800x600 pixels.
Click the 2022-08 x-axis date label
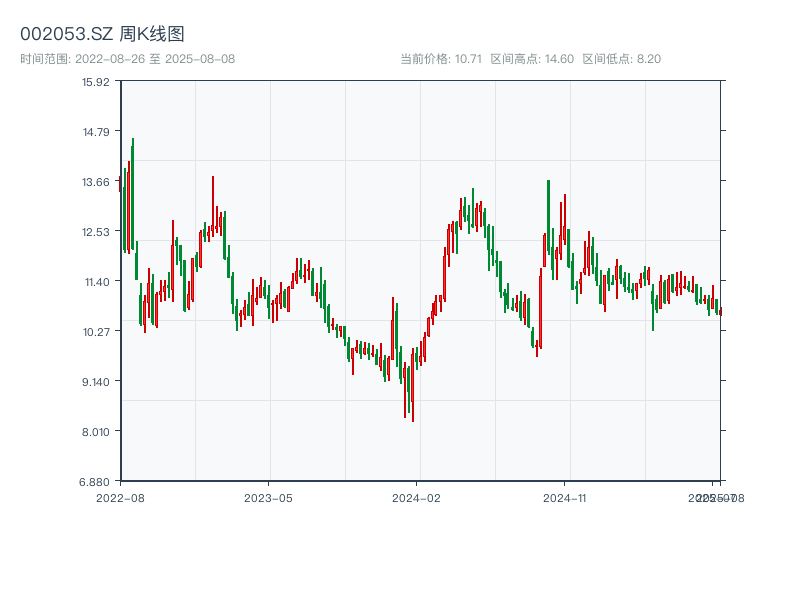[120, 497]
